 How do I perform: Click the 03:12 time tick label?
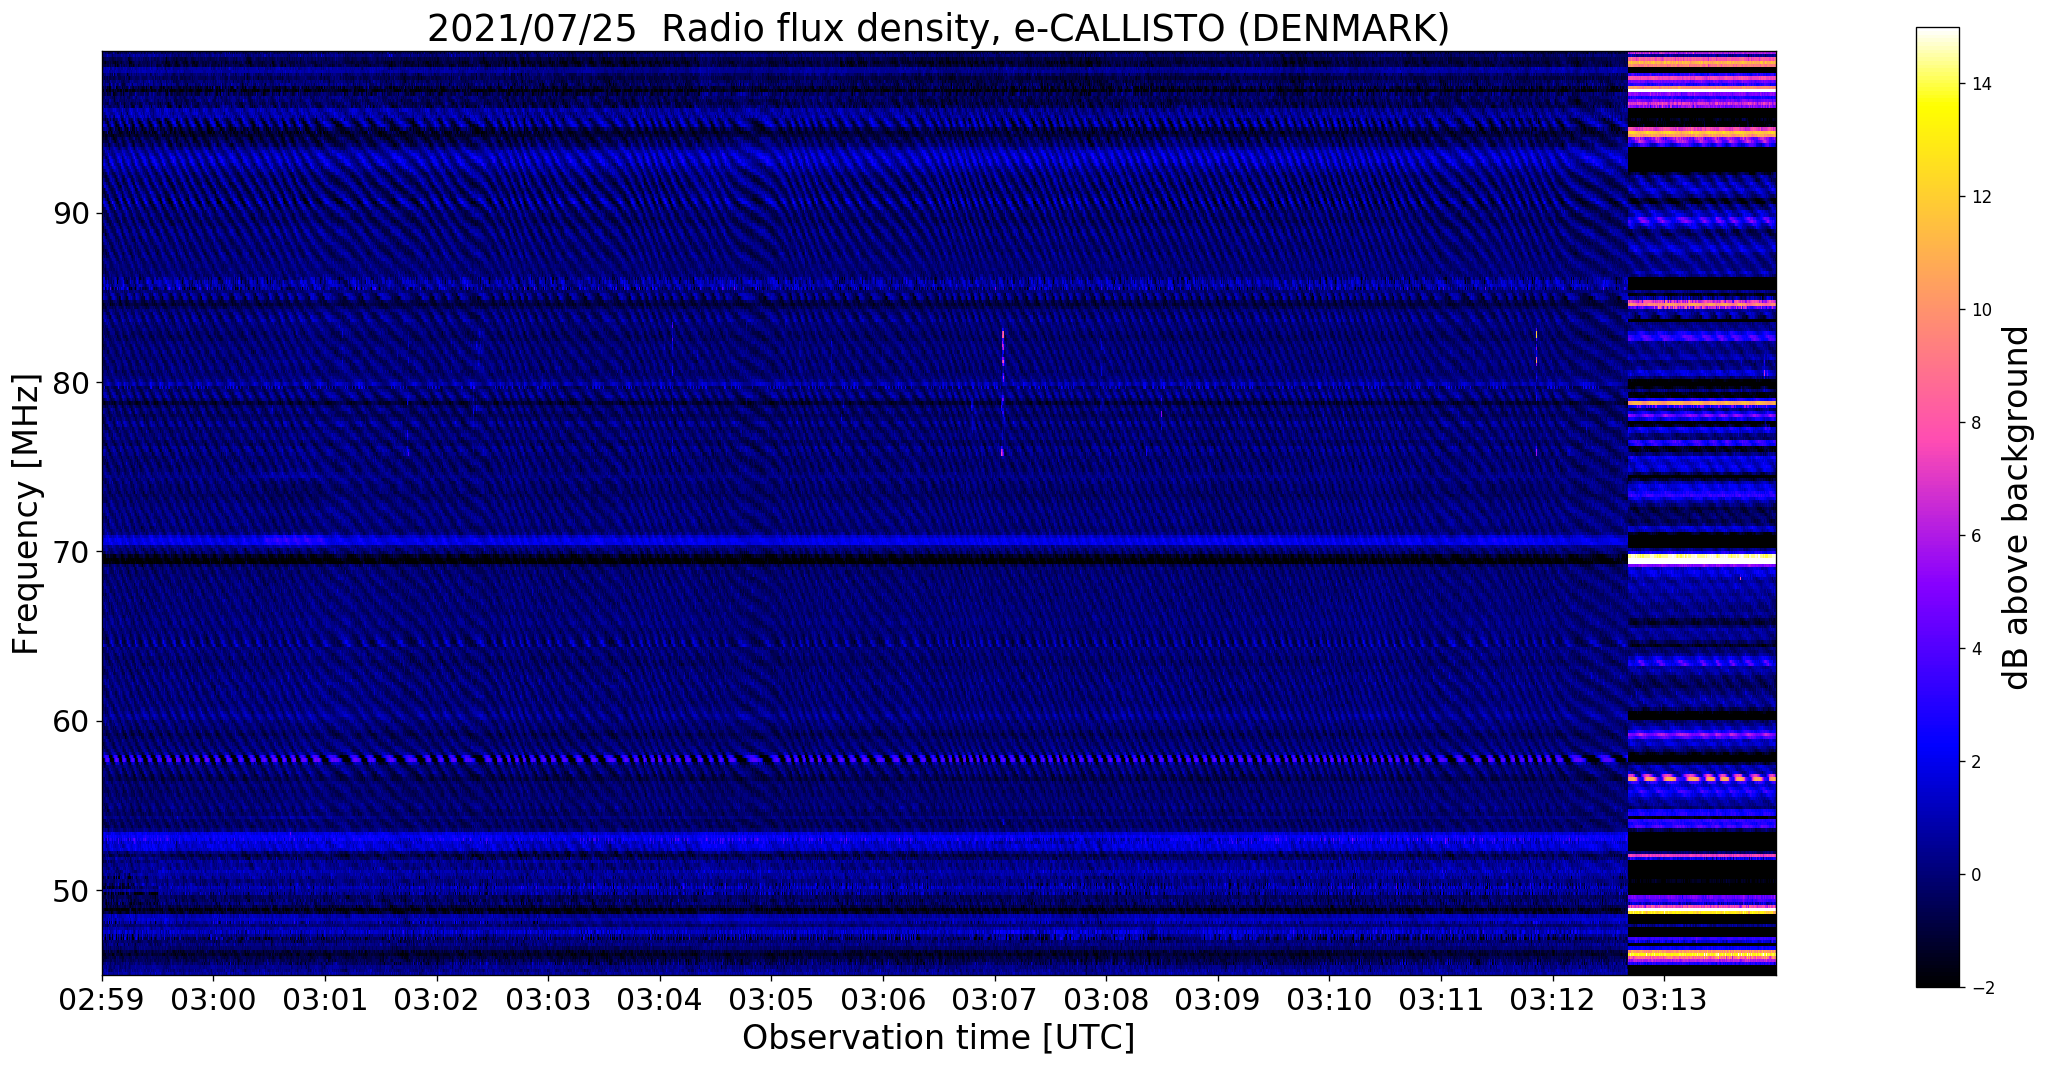pos(1552,999)
